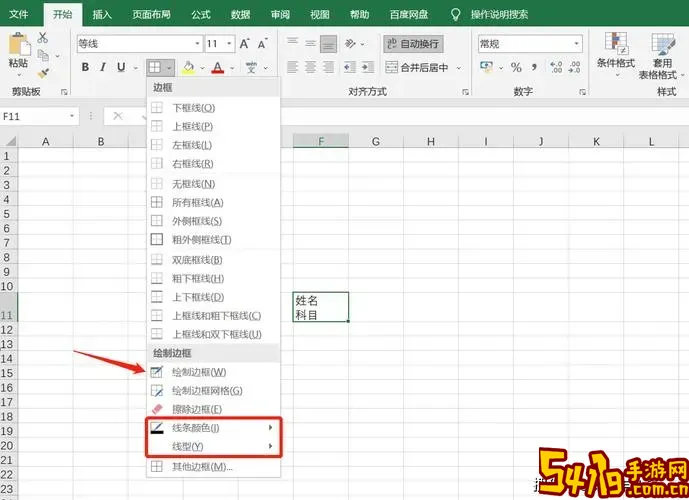Toggle Italic formatting
This screenshot has height=500, width=689.
(103, 67)
